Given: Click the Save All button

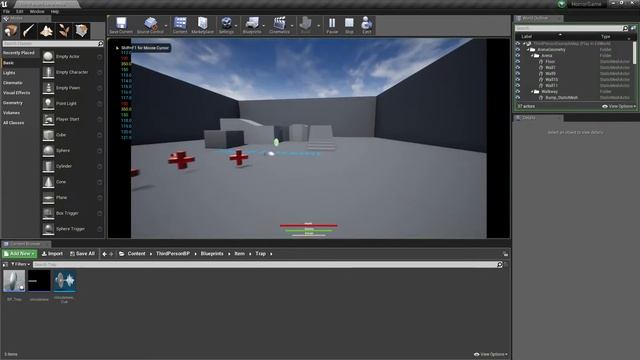Looking at the screenshot, I should click(x=82, y=254).
